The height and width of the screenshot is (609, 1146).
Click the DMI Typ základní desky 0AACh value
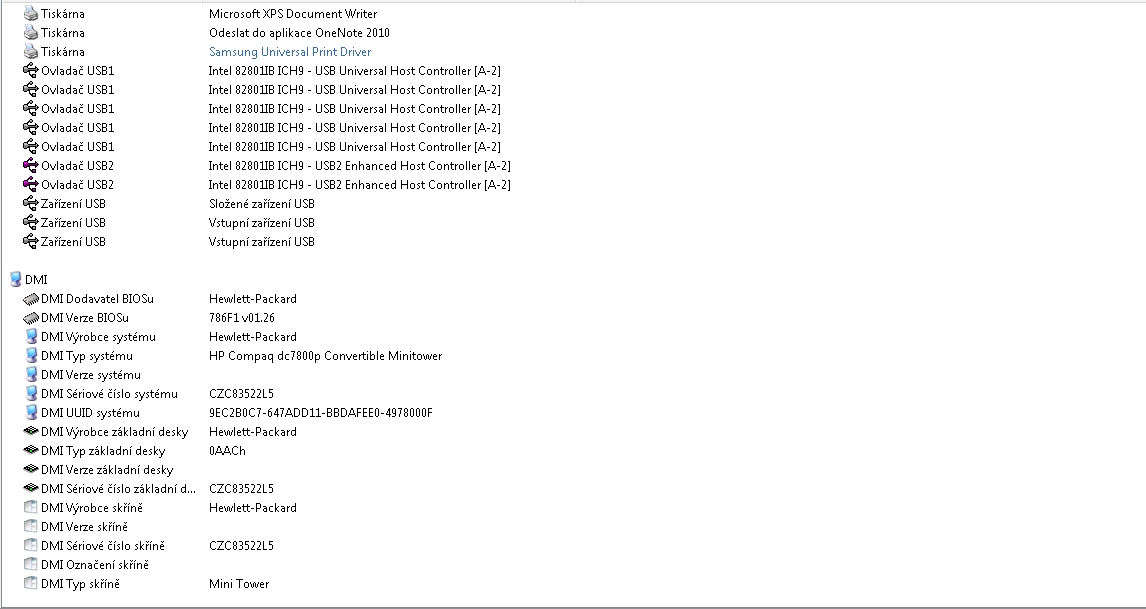227,451
